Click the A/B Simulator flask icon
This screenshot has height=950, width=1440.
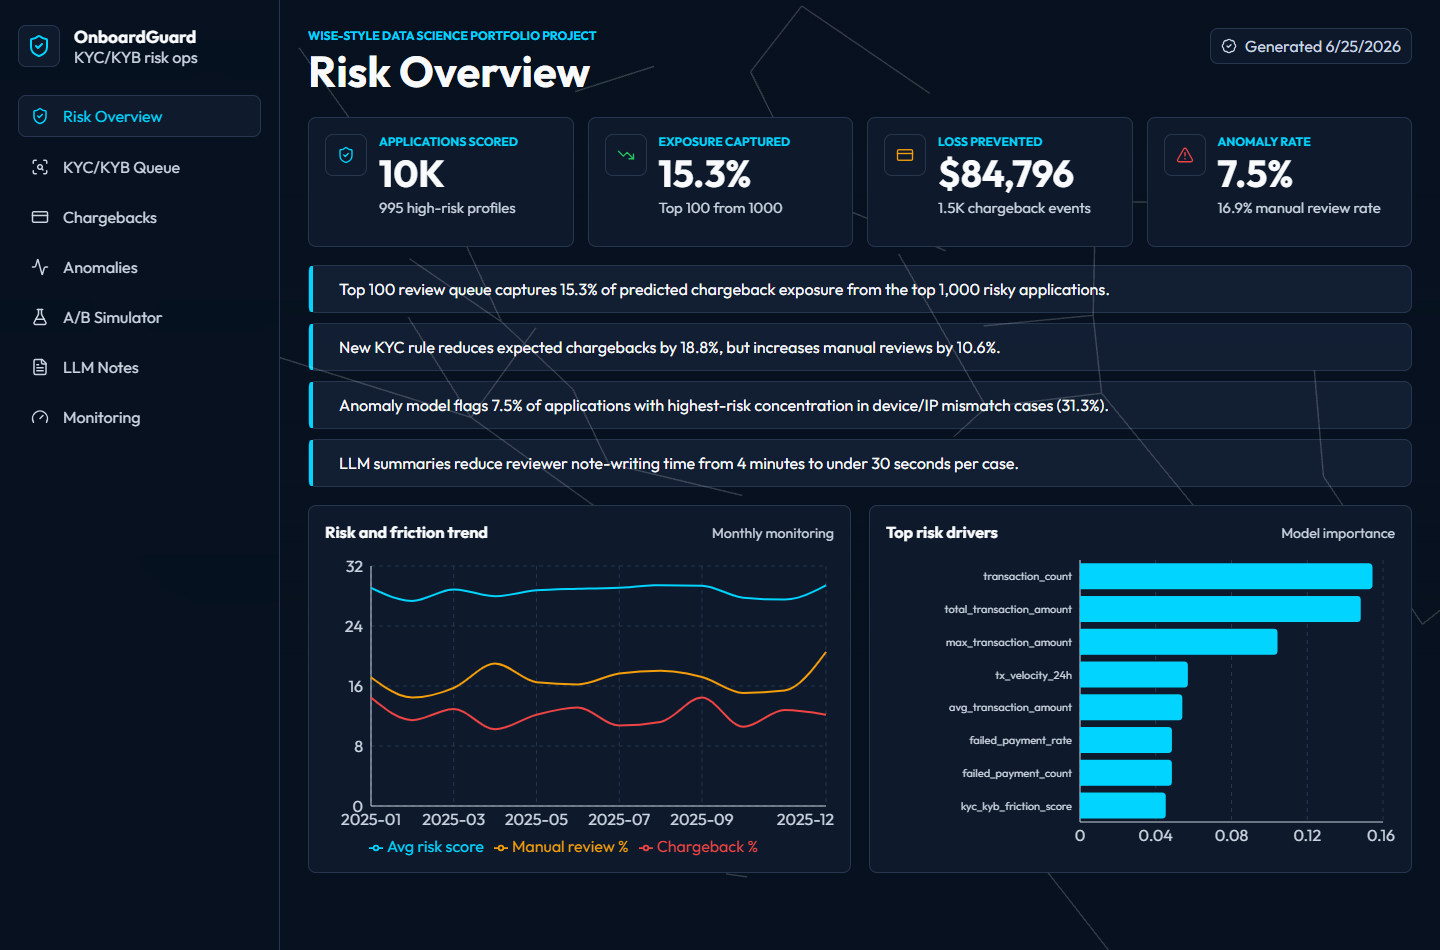coord(40,317)
